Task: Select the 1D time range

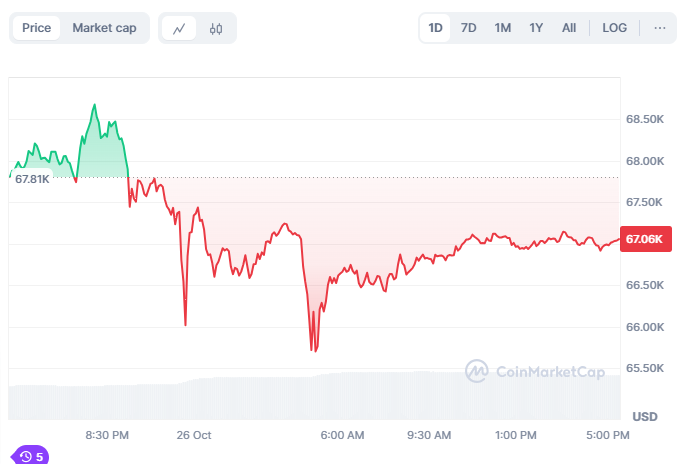Action: (436, 28)
